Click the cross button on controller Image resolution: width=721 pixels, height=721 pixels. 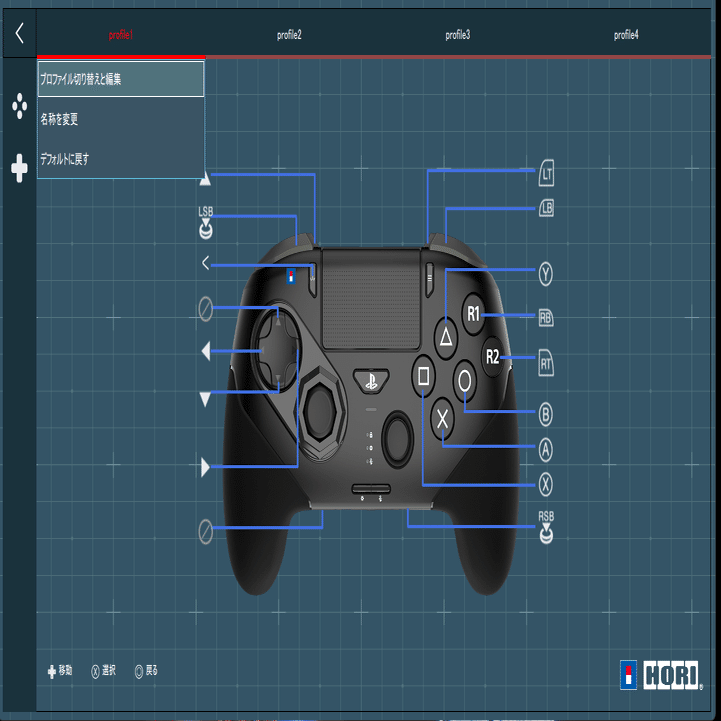click(442, 419)
